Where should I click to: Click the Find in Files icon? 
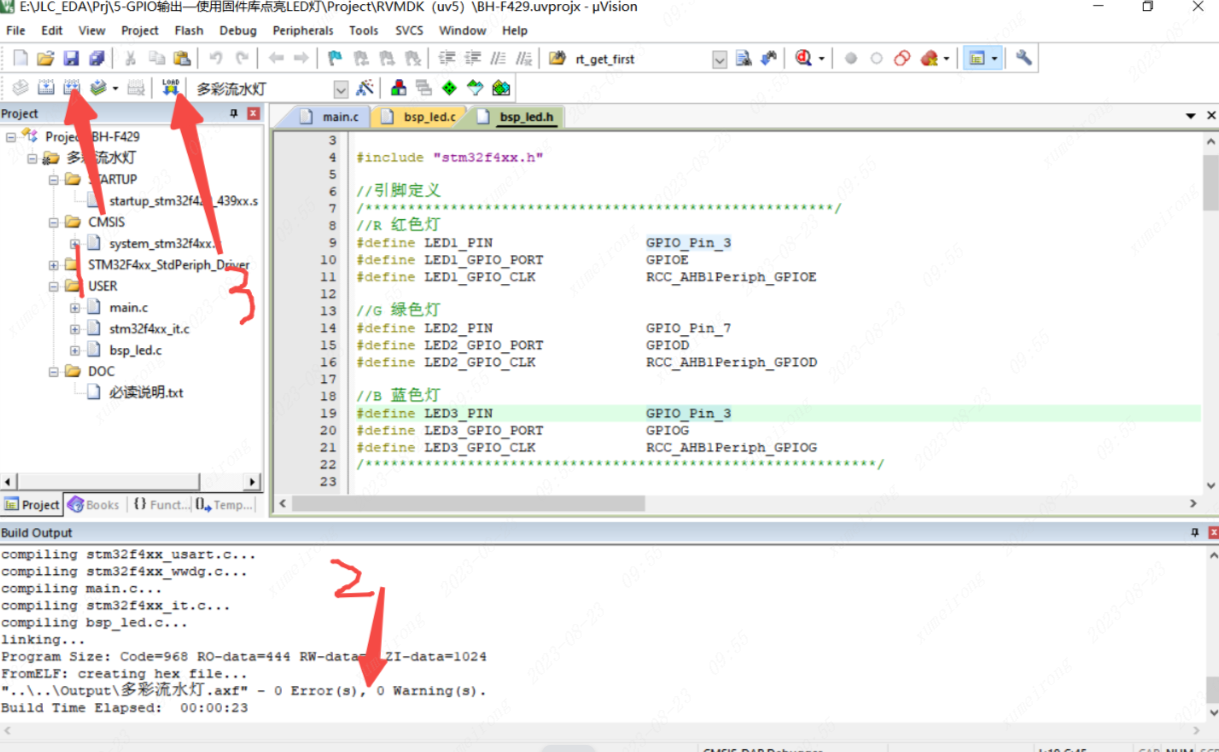click(743, 59)
